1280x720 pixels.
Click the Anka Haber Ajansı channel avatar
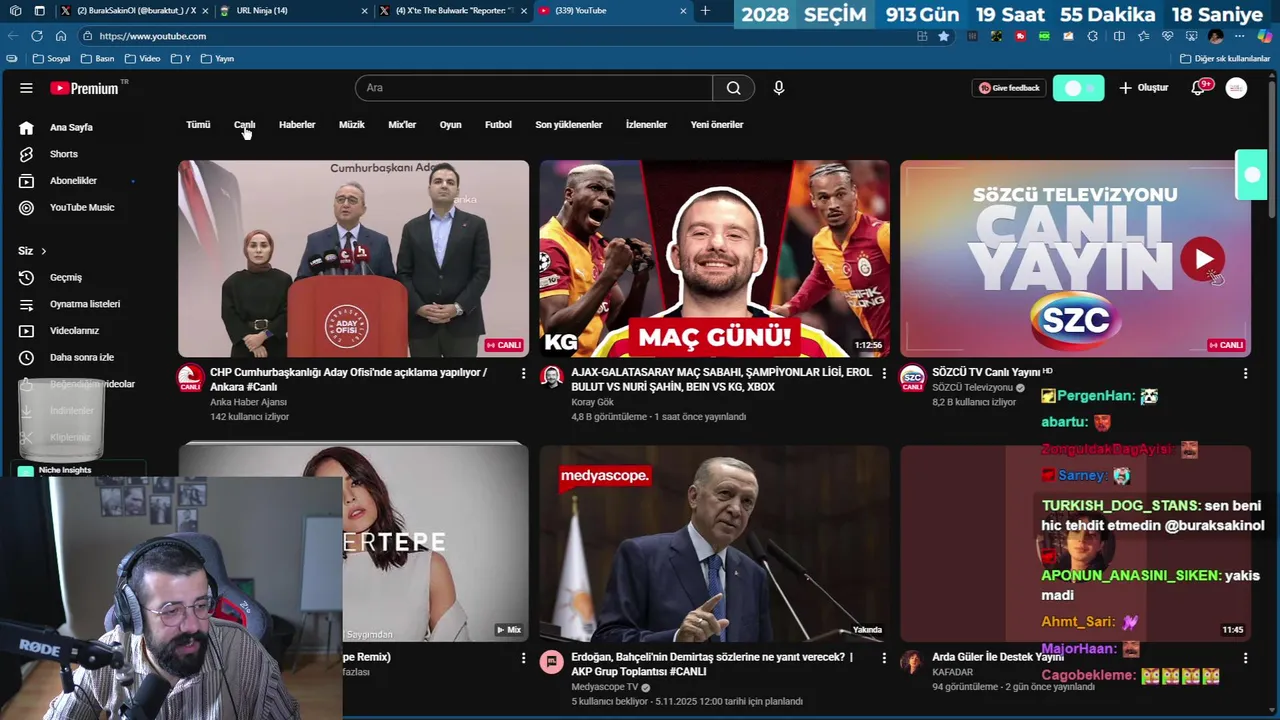(190, 378)
